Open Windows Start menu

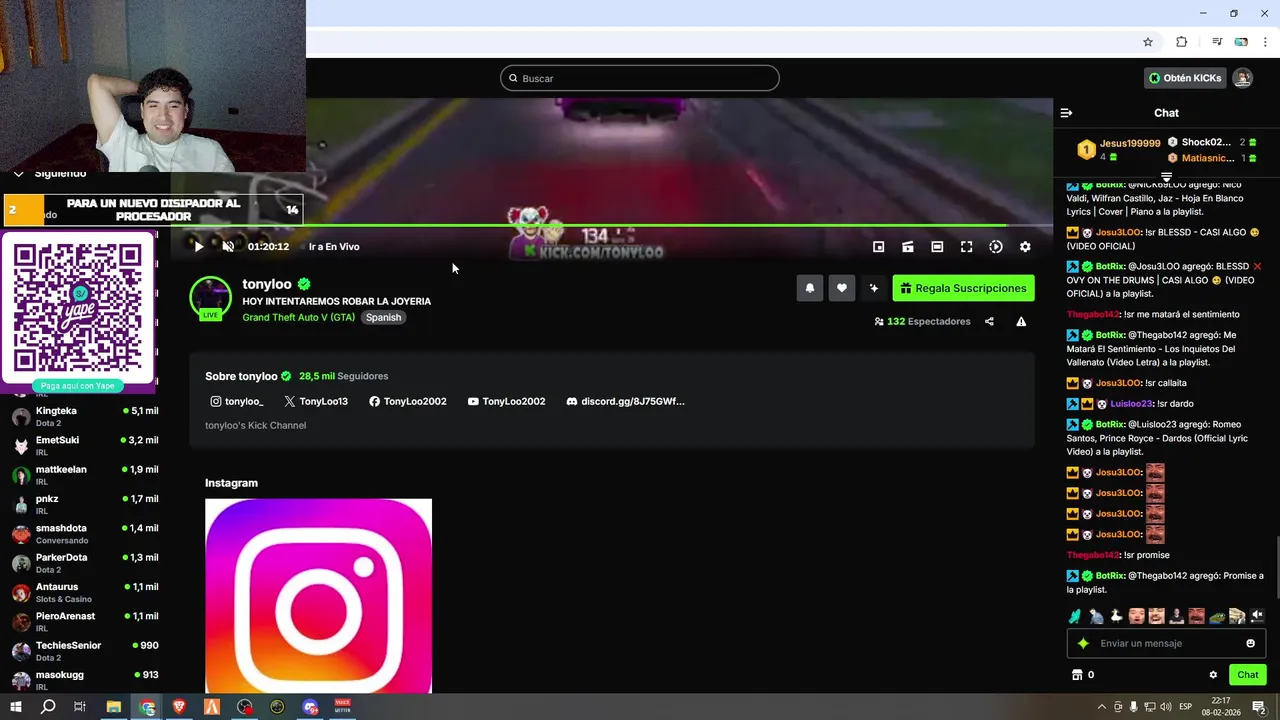coord(16,707)
